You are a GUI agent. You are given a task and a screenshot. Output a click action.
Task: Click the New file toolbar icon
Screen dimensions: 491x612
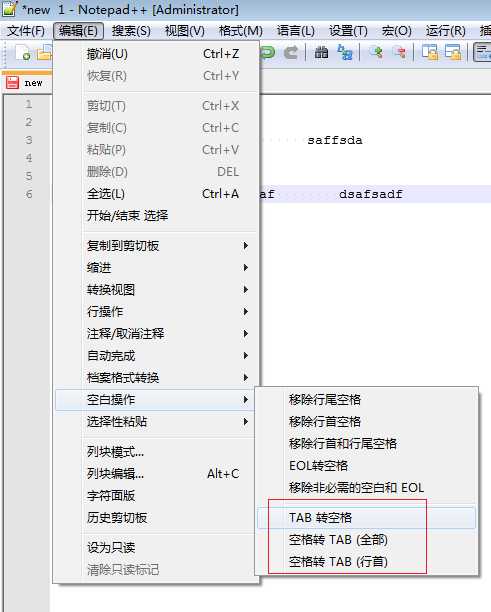23,53
